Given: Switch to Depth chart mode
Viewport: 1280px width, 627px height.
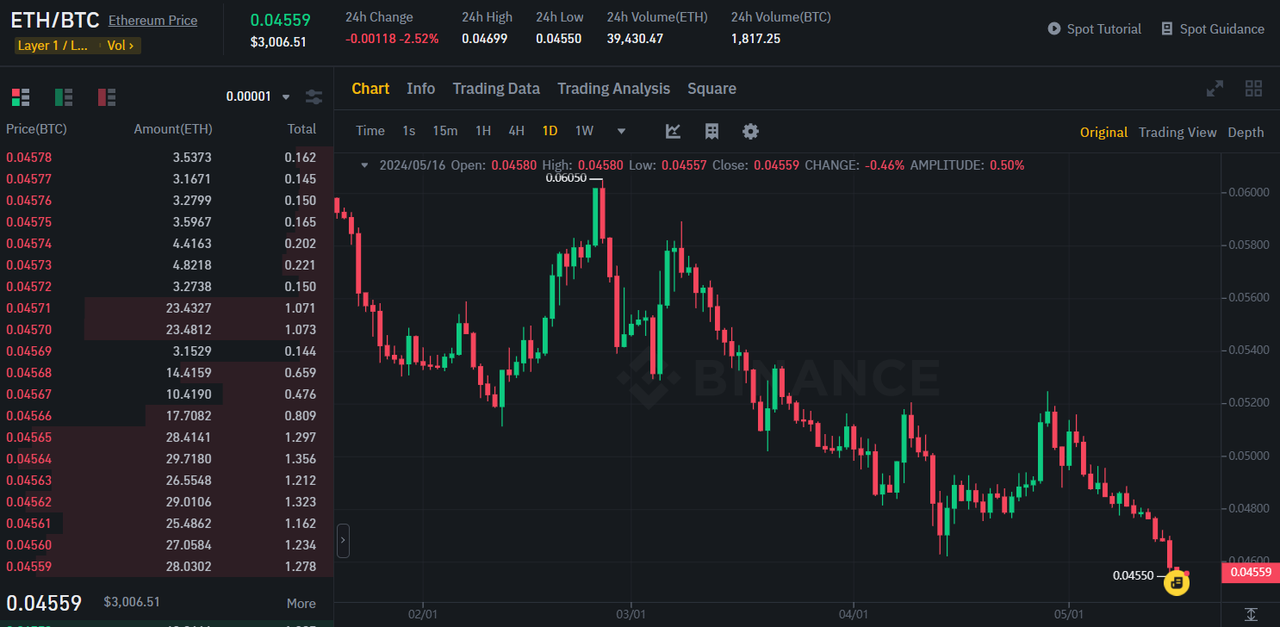Looking at the screenshot, I should click(1246, 132).
